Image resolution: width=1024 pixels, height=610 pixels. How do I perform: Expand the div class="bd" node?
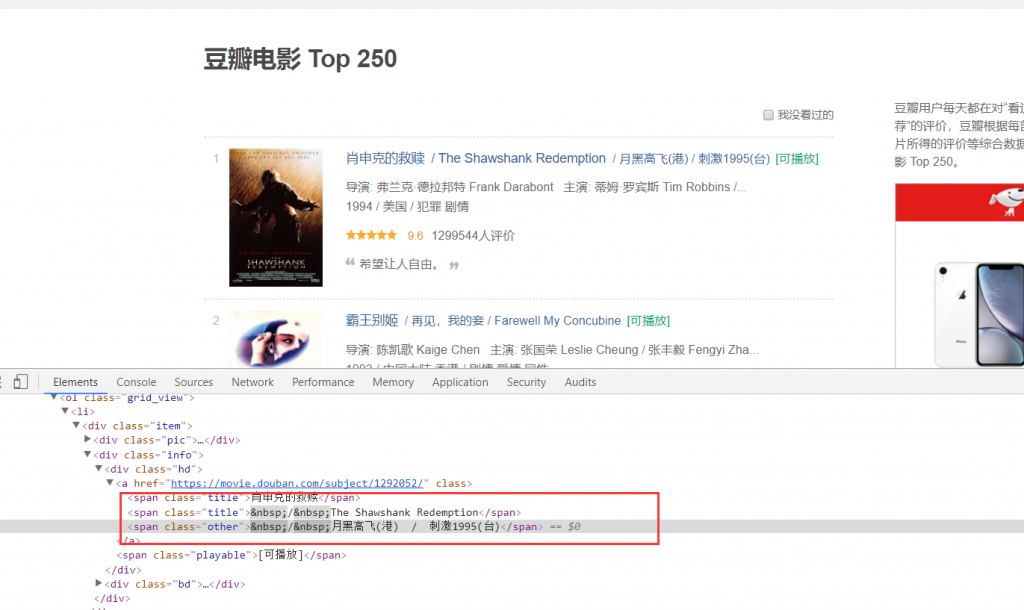(x=99, y=584)
